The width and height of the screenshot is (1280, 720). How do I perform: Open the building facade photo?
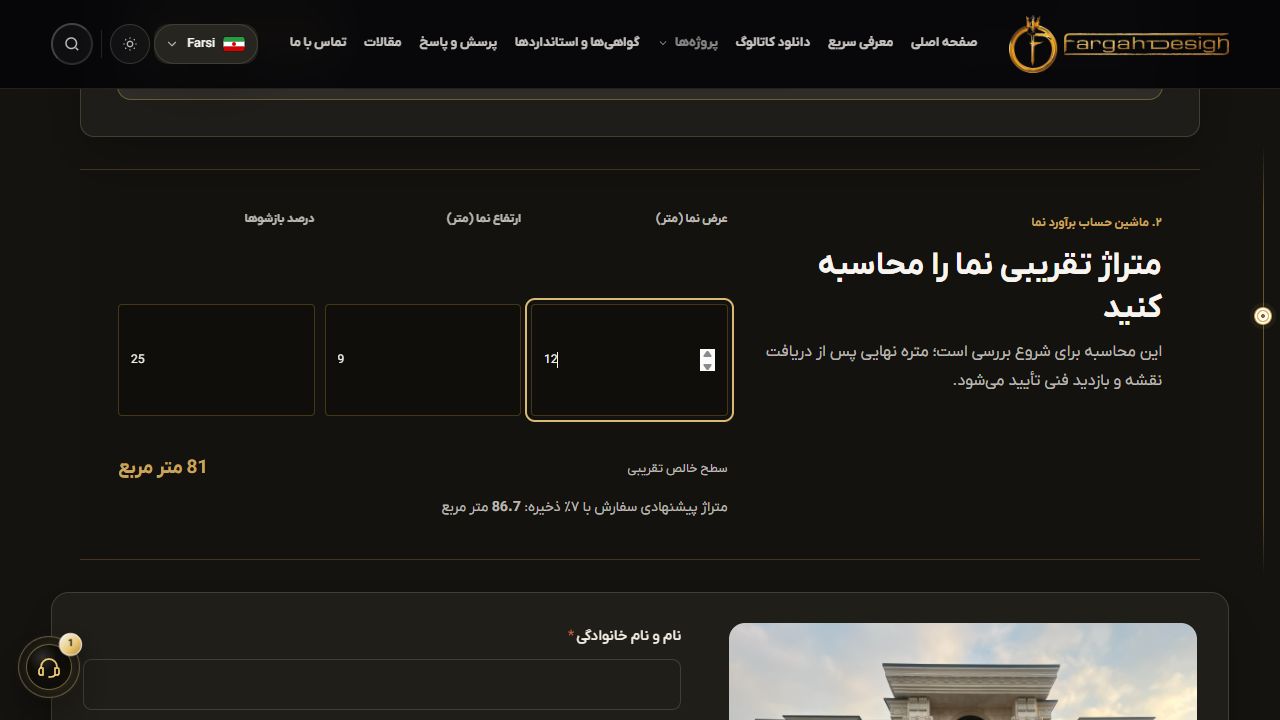(963, 671)
